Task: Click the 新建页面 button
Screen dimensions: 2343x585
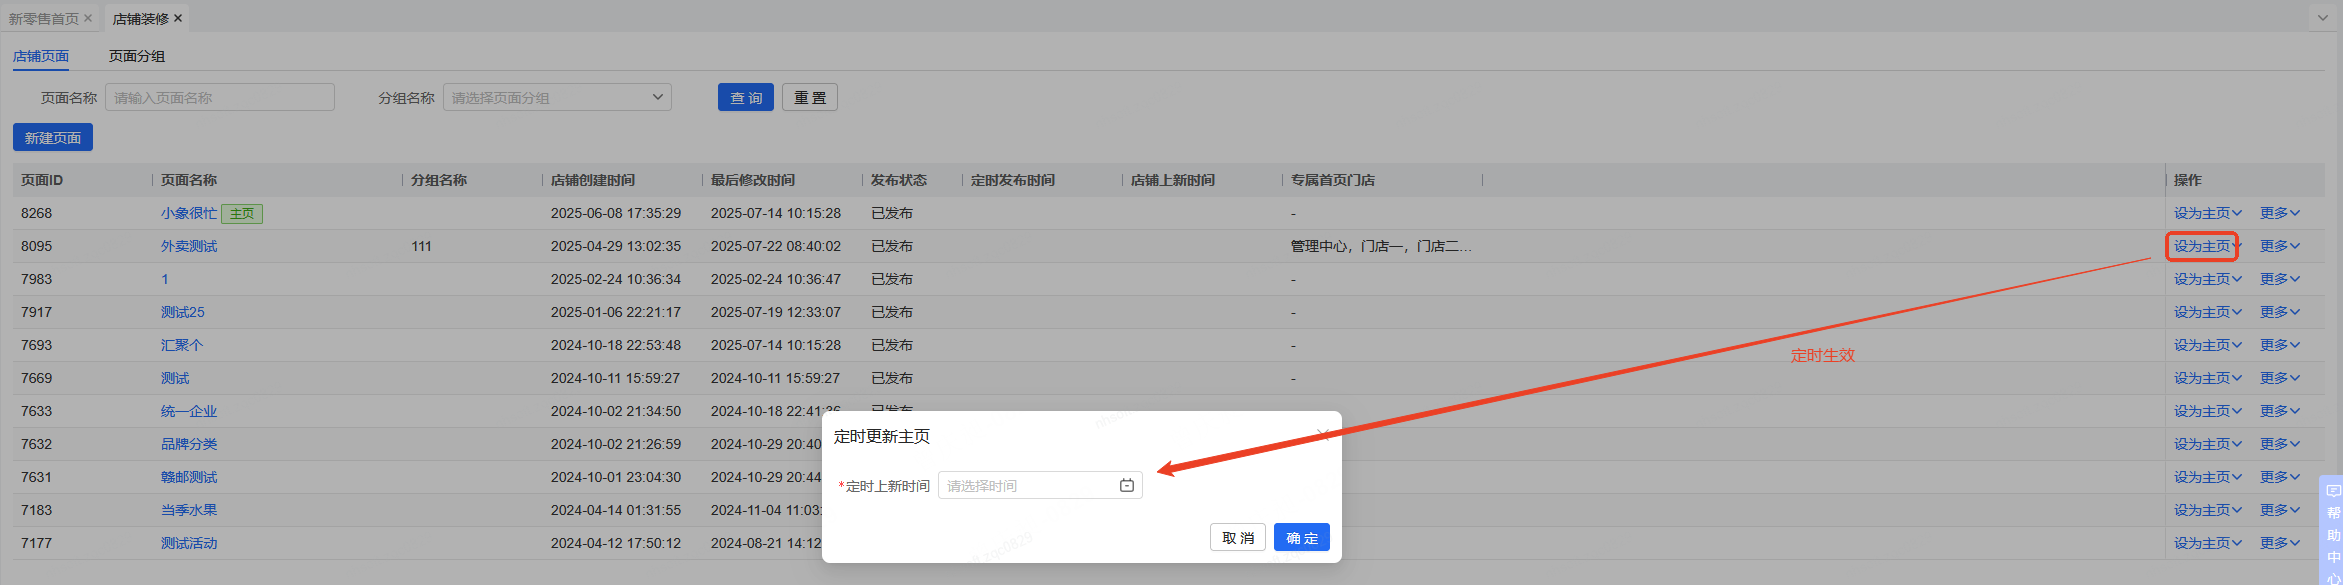Action: coord(53,138)
